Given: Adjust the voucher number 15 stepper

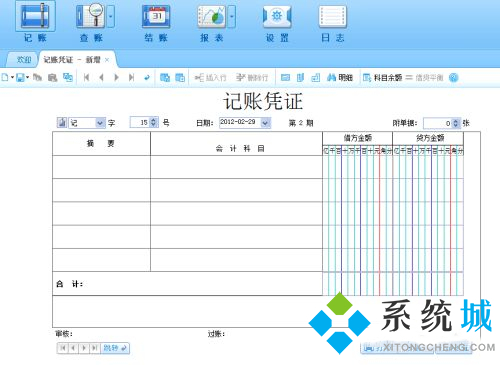Looking at the screenshot, I should 153,122.
